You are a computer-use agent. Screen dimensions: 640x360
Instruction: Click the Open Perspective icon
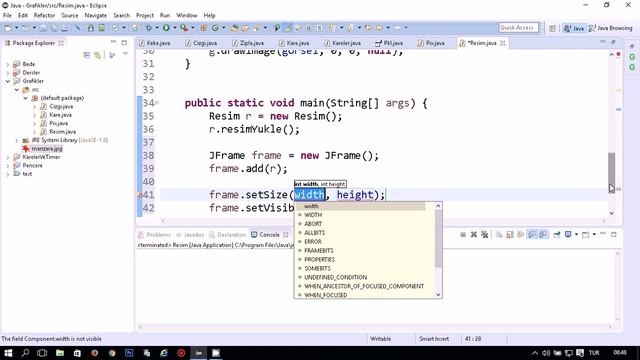552,28
